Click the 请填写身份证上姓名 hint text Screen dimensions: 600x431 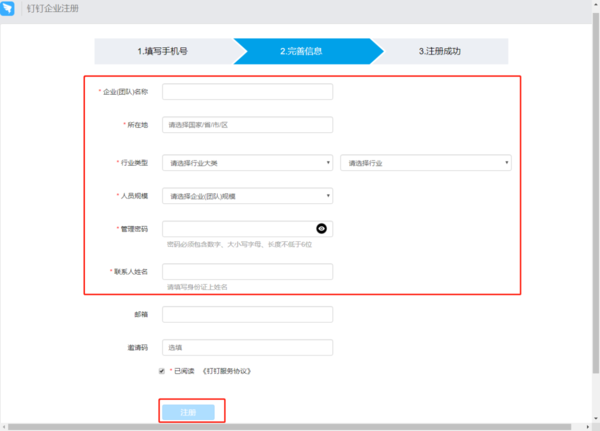(197, 287)
